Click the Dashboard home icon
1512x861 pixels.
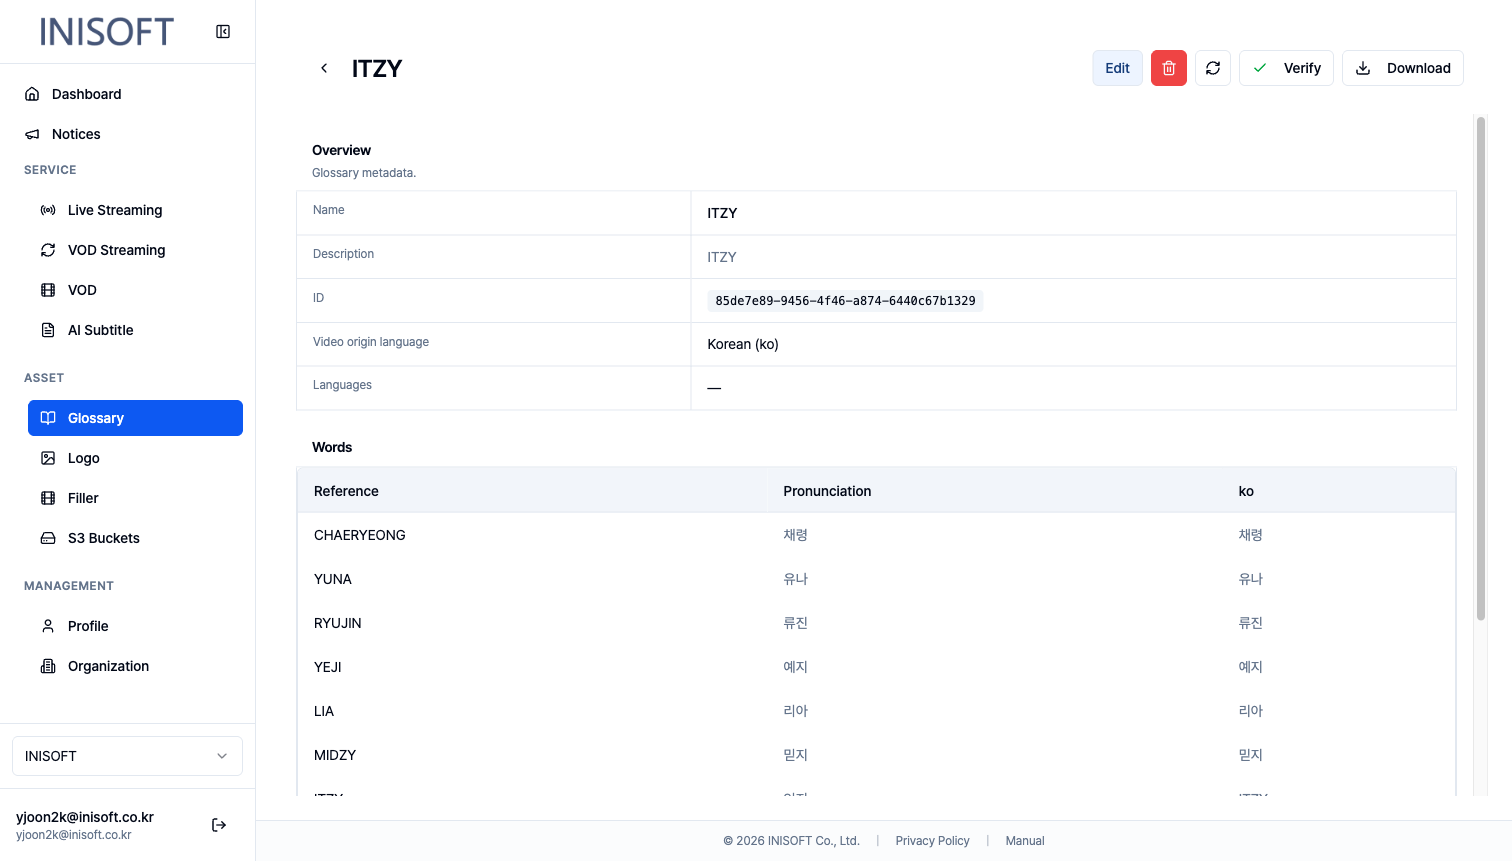[x=32, y=94]
